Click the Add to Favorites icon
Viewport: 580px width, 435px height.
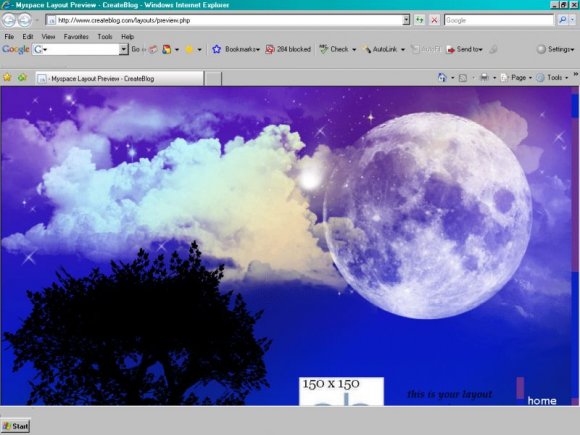(x=23, y=77)
